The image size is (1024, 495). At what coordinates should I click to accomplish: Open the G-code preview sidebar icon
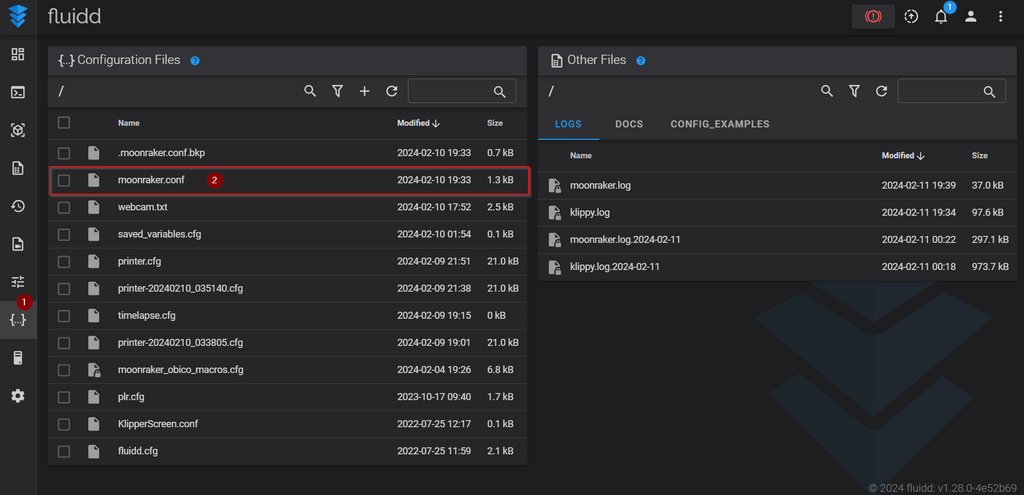click(x=18, y=131)
